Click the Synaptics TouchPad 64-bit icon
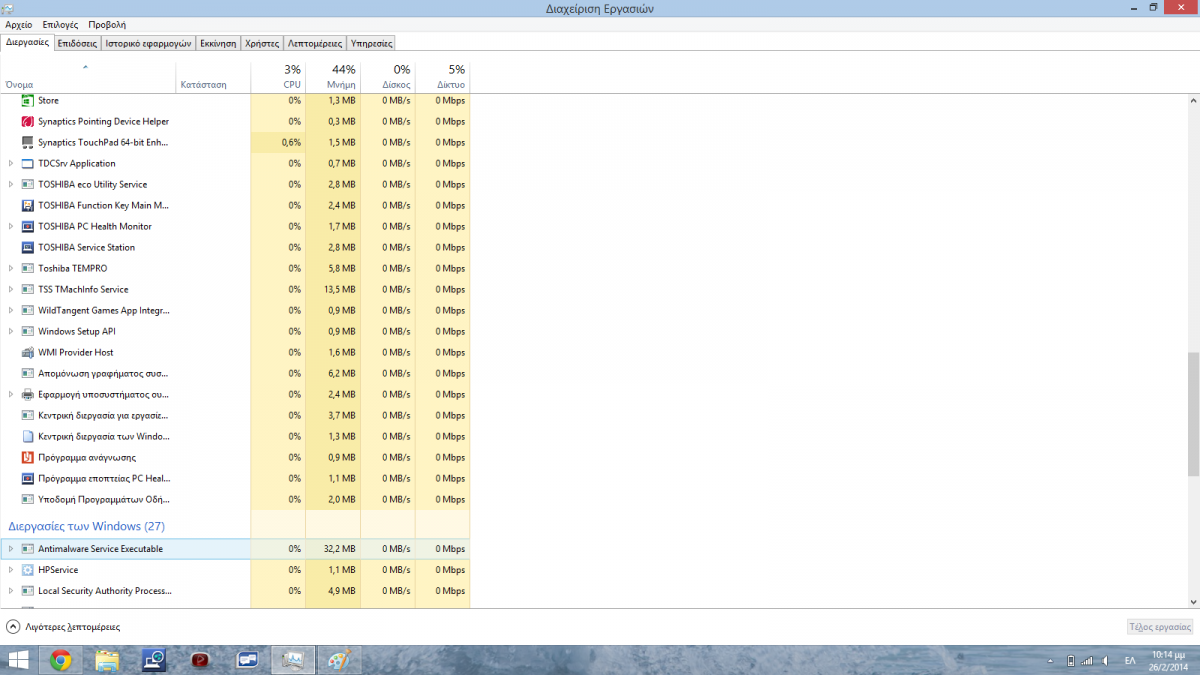Viewport: 1200px width, 675px height. click(28, 142)
